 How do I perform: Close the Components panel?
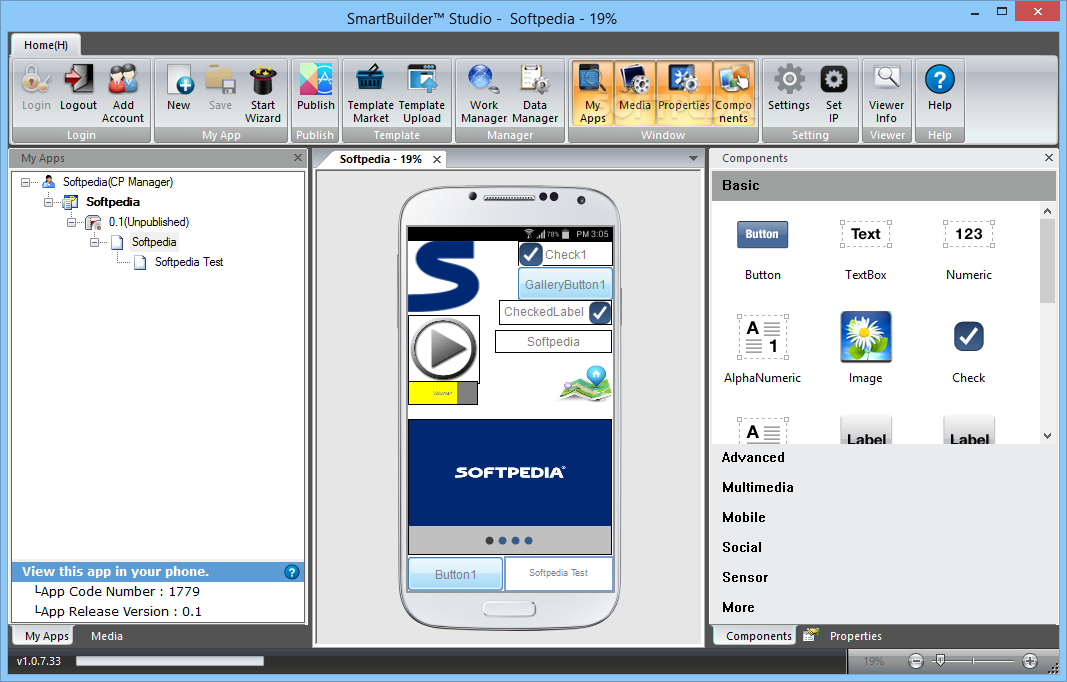coord(1049,158)
